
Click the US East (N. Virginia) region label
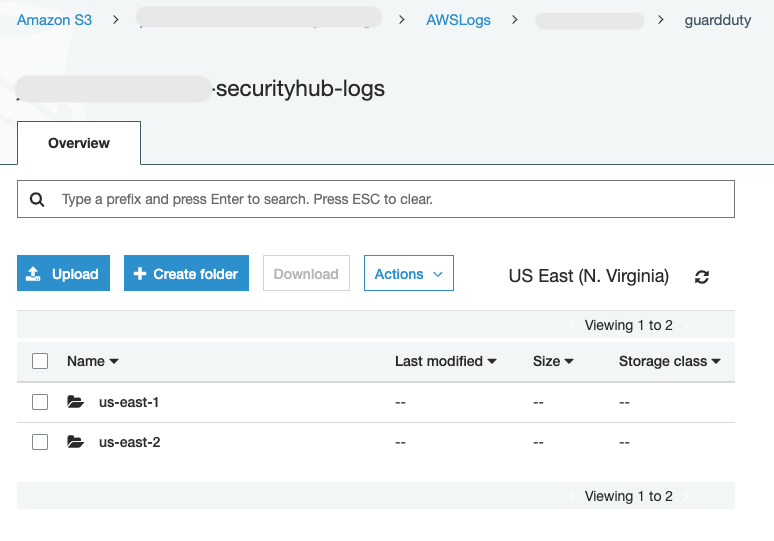588,276
